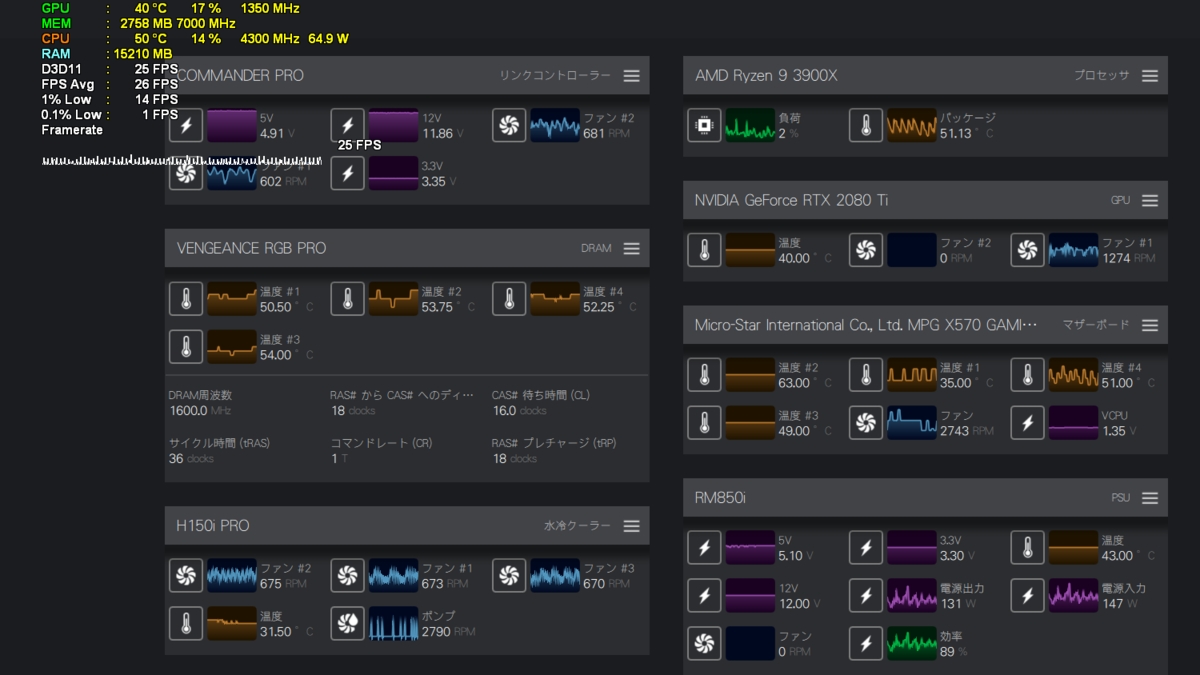Viewport: 1200px width, 675px height.
Task: Click the RM850i 効率 efficiency icon
Action: [867, 644]
